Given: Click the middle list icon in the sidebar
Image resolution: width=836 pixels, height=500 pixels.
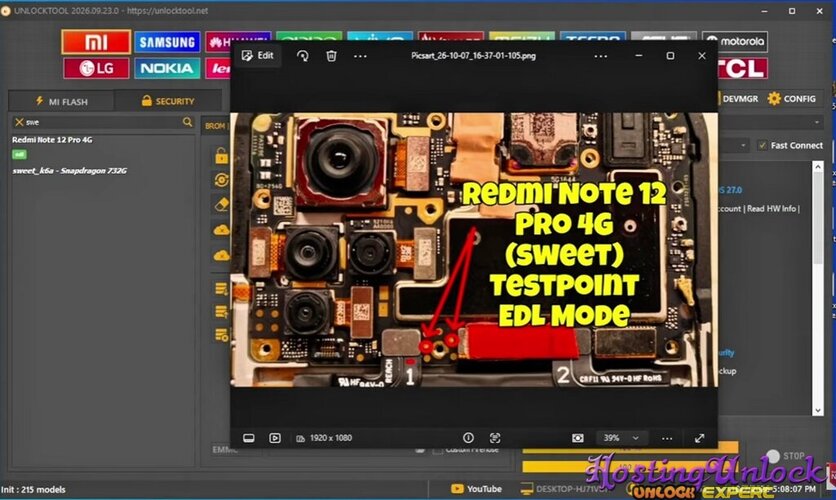Looking at the screenshot, I should [221, 311].
